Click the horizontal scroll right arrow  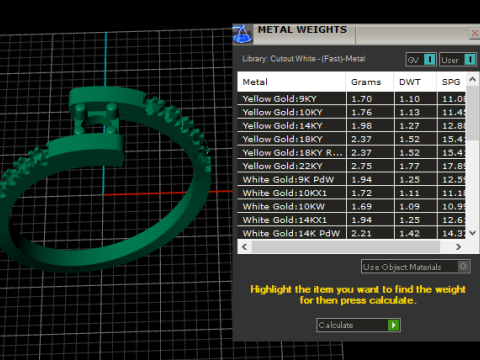click(459, 247)
